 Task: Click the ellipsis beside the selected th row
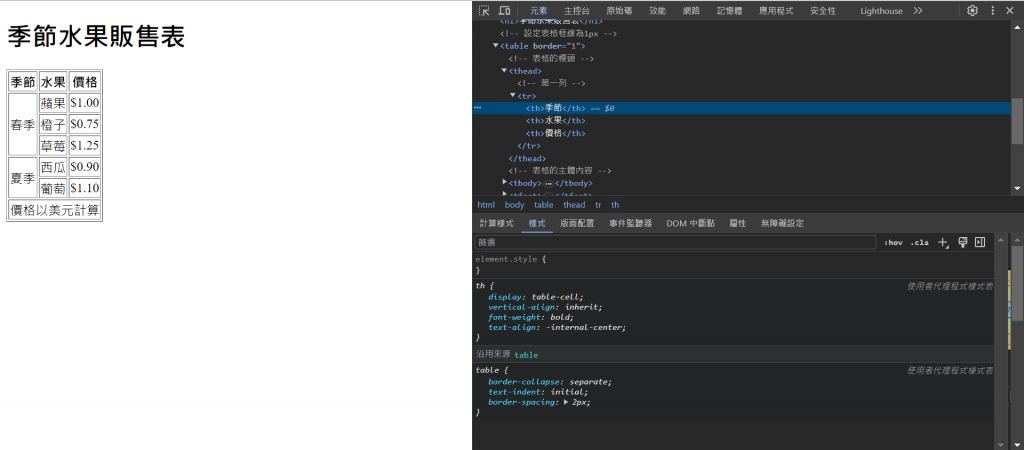pyautogui.click(x=477, y=108)
